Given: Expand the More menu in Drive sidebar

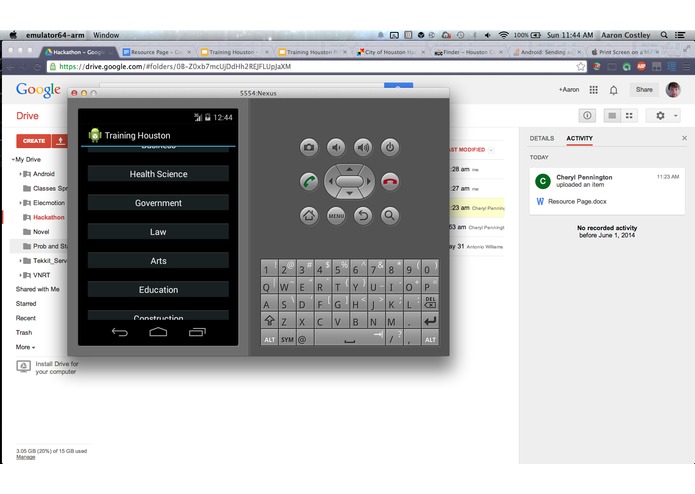Looking at the screenshot, I should coord(25,347).
